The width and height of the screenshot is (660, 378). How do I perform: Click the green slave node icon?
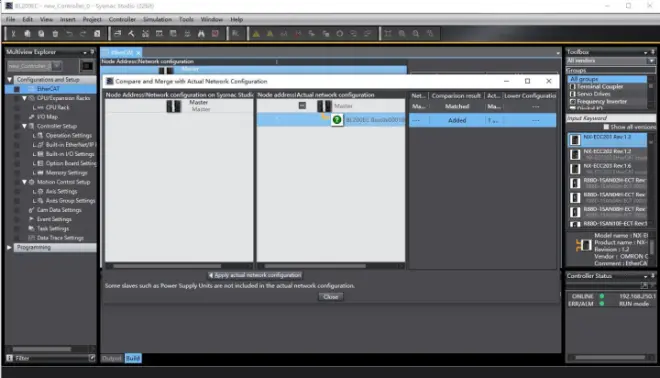click(x=337, y=120)
